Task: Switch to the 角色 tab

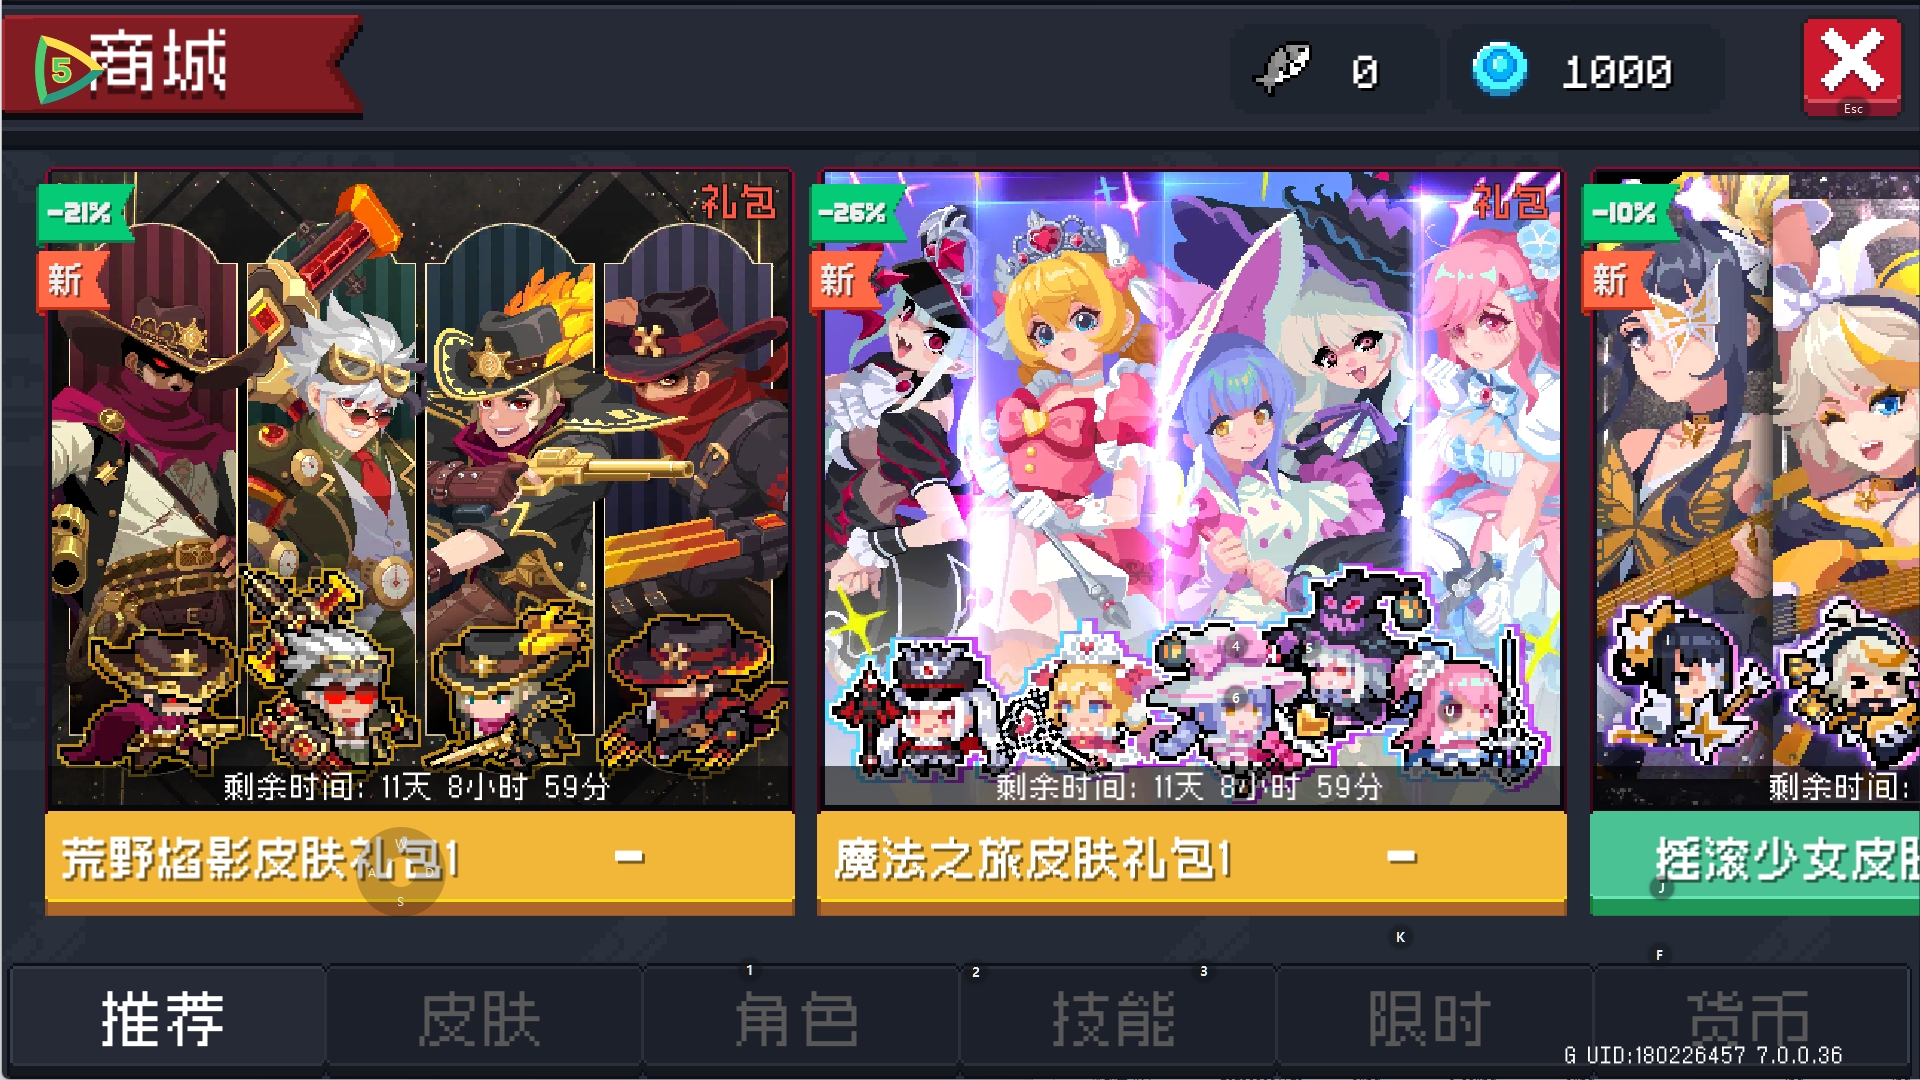Action: coord(799,1018)
